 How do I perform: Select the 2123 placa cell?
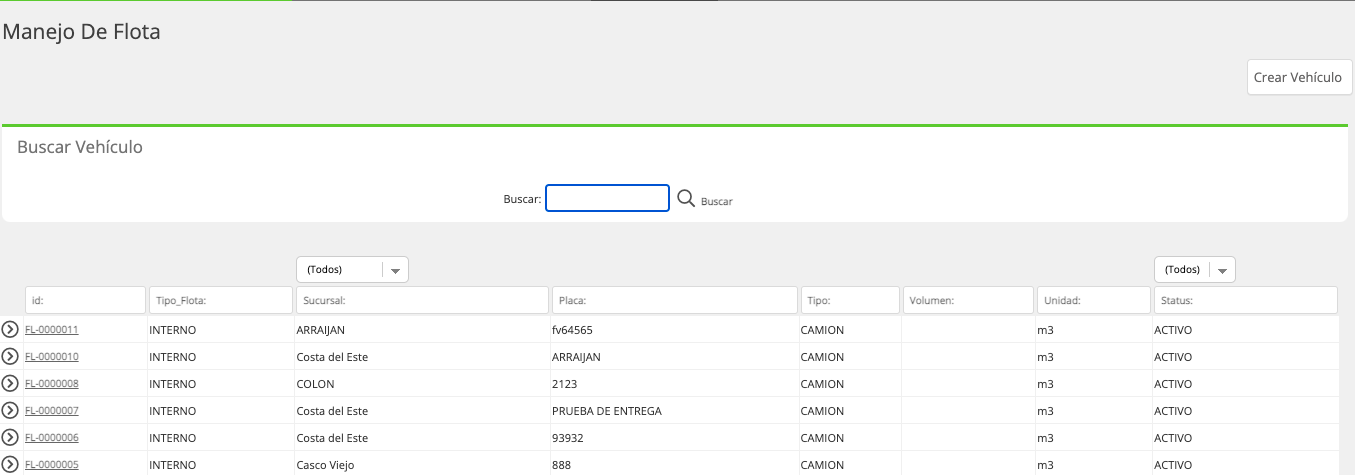point(565,383)
